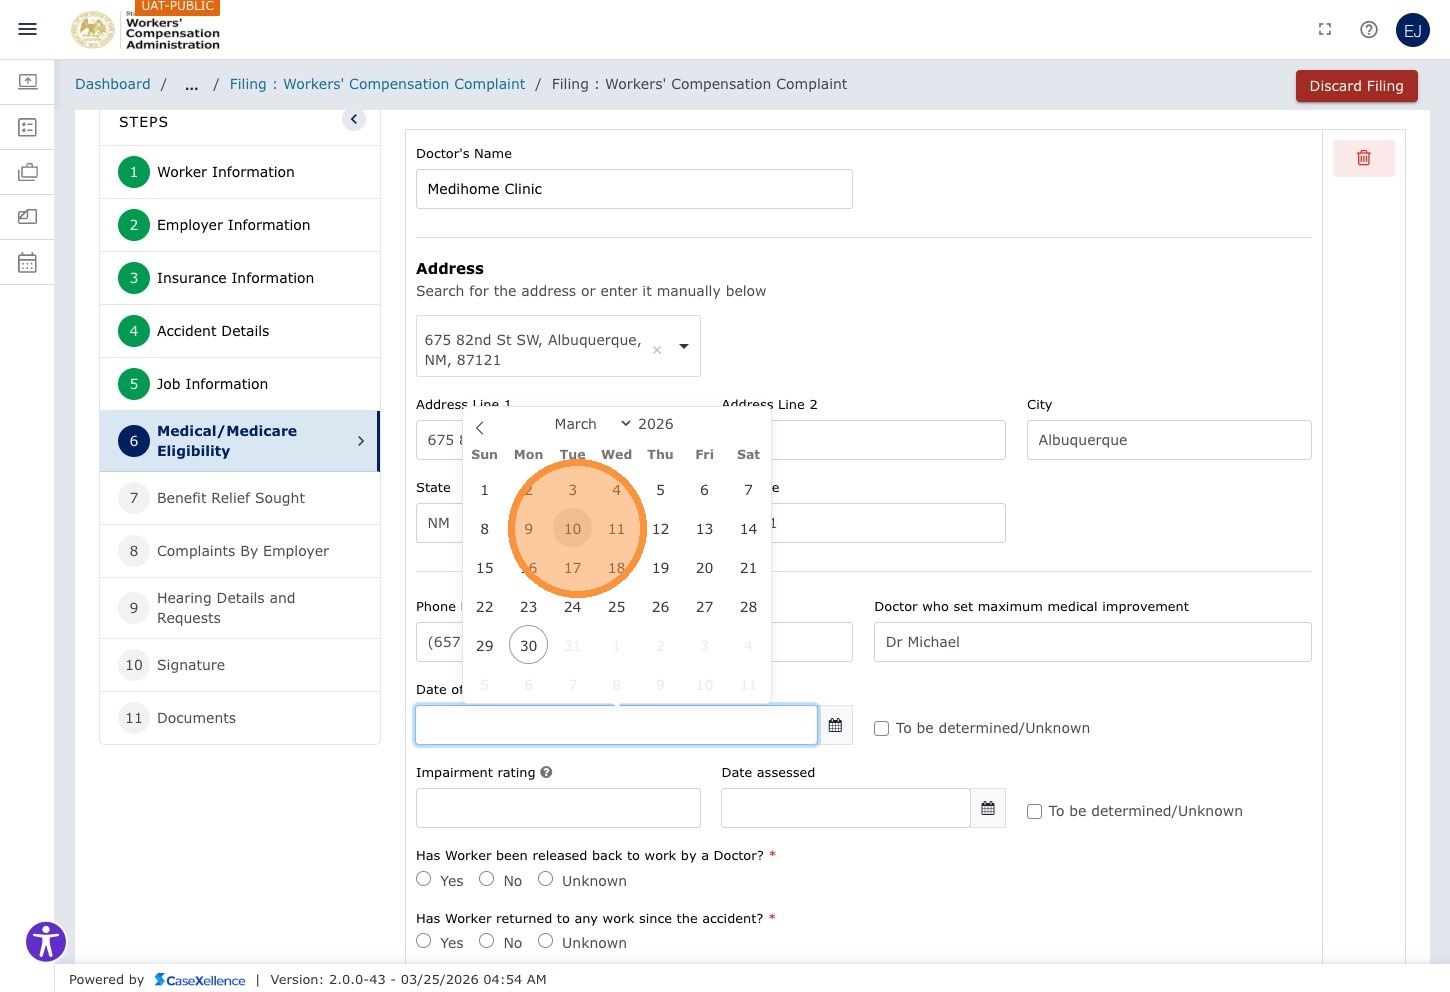
Task: Open the checklist icon in left sidebar
Action: click(x=28, y=127)
